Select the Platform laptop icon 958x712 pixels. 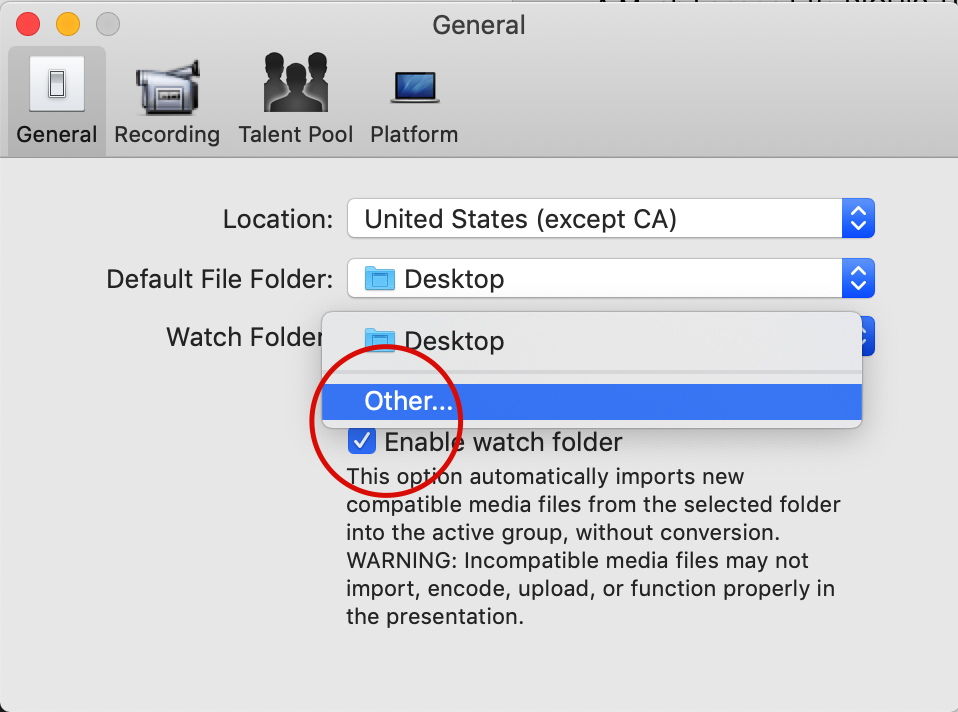tap(414, 88)
